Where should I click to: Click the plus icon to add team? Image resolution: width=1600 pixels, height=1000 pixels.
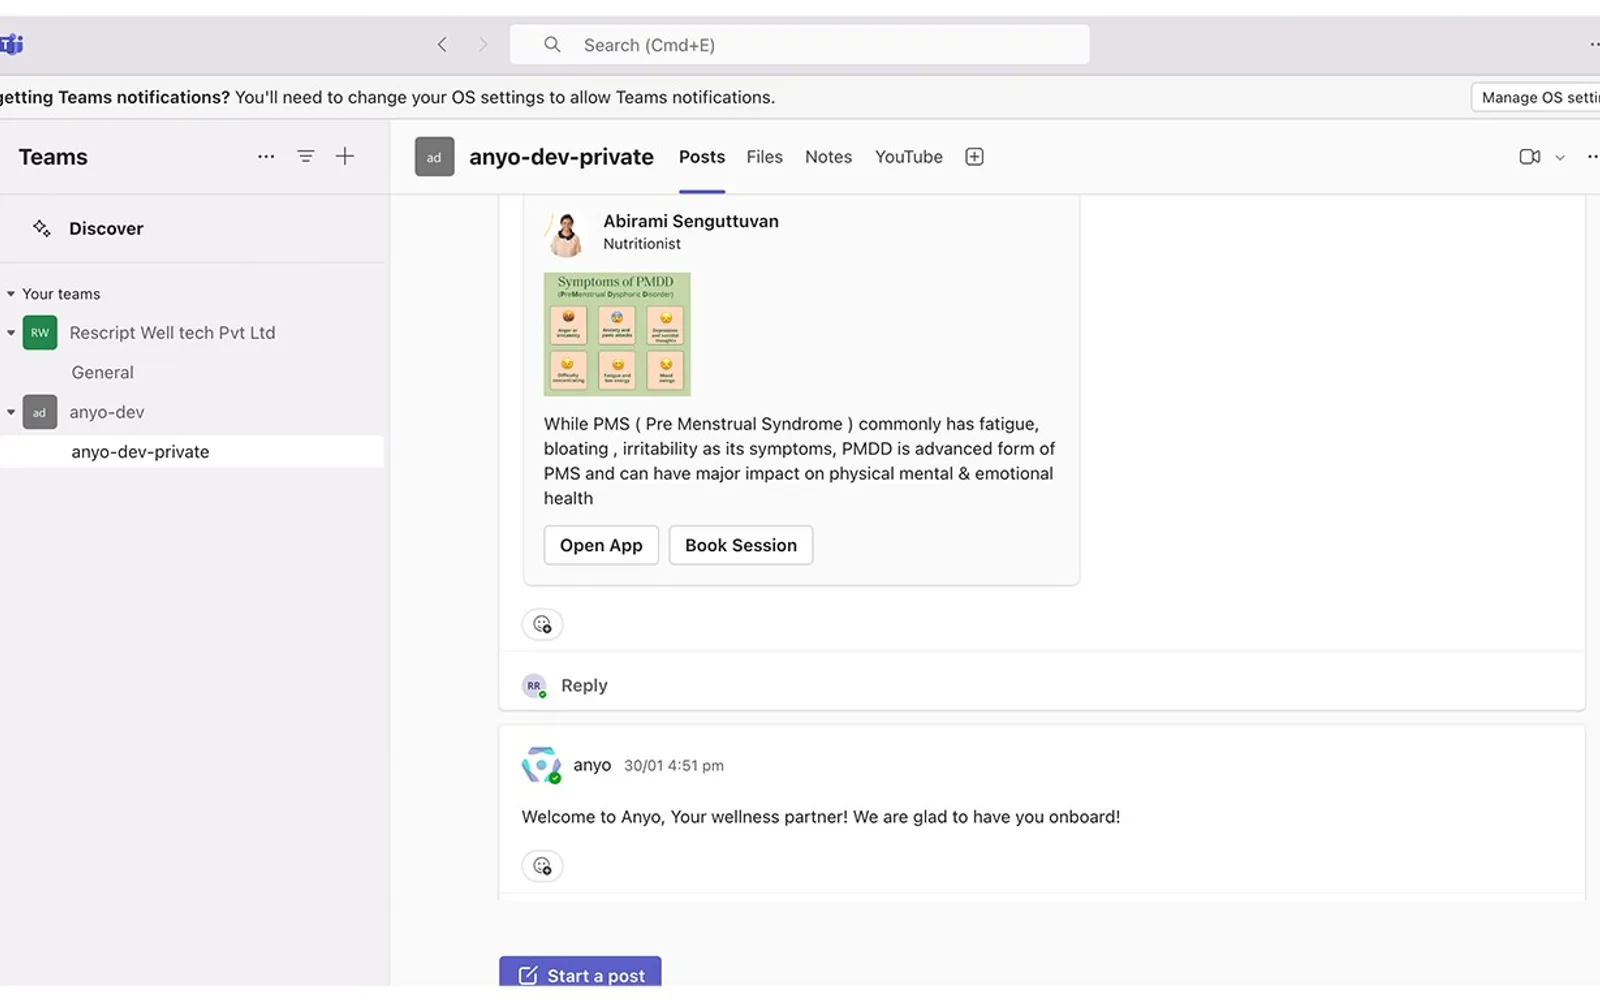pyautogui.click(x=345, y=157)
